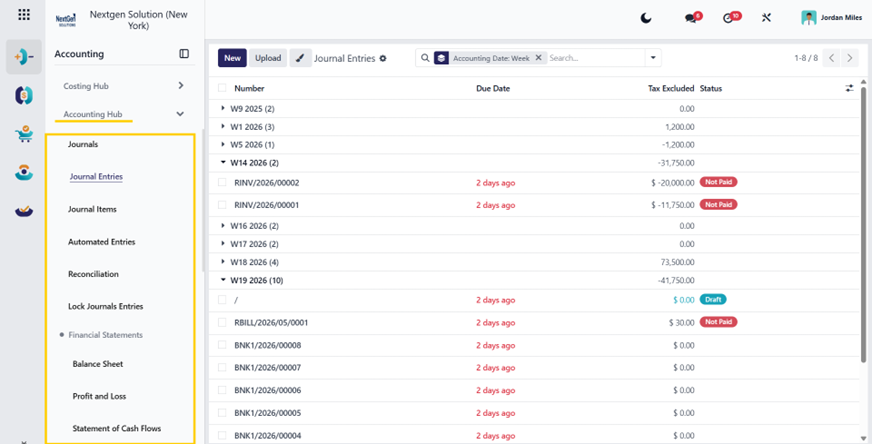Viewport: 872px width, 444px height.
Task: Click the Upload button
Action: pos(268,58)
